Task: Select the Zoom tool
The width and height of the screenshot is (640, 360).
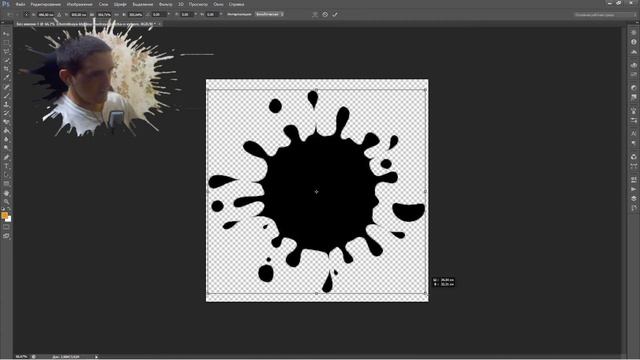Action: tap(6, 202)
